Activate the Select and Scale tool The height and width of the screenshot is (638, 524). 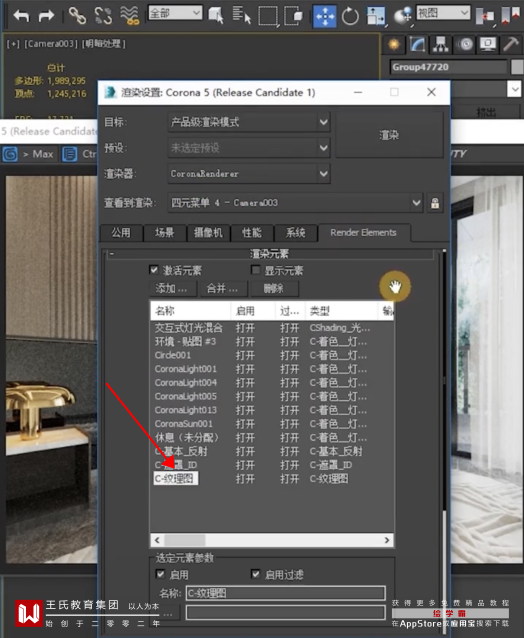tap(376, 16)
